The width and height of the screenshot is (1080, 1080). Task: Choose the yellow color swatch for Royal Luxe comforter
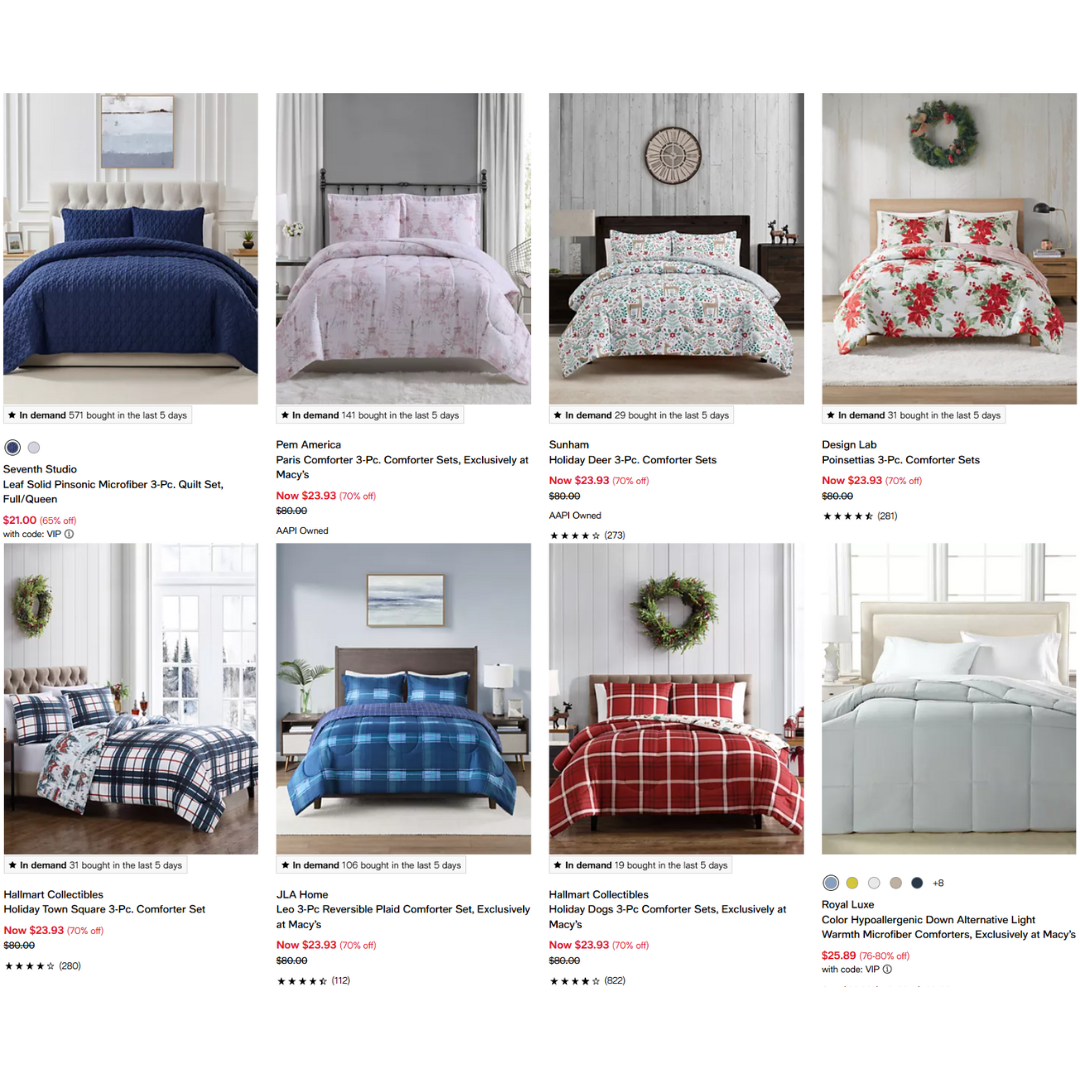click(x=852, y=883)
